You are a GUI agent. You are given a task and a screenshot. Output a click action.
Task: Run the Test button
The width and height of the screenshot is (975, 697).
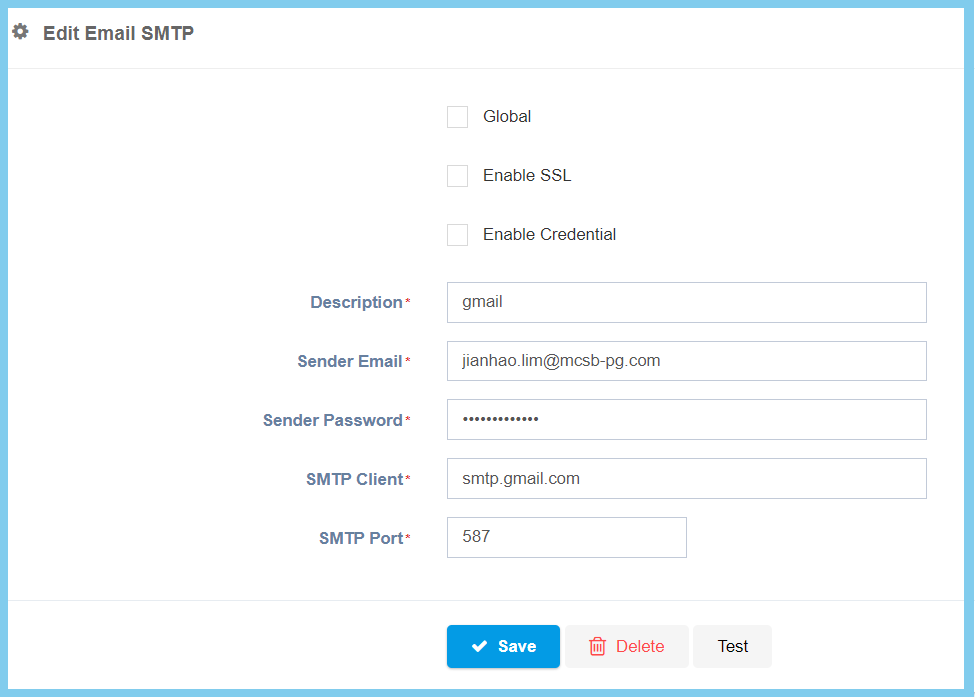point(732,646)
